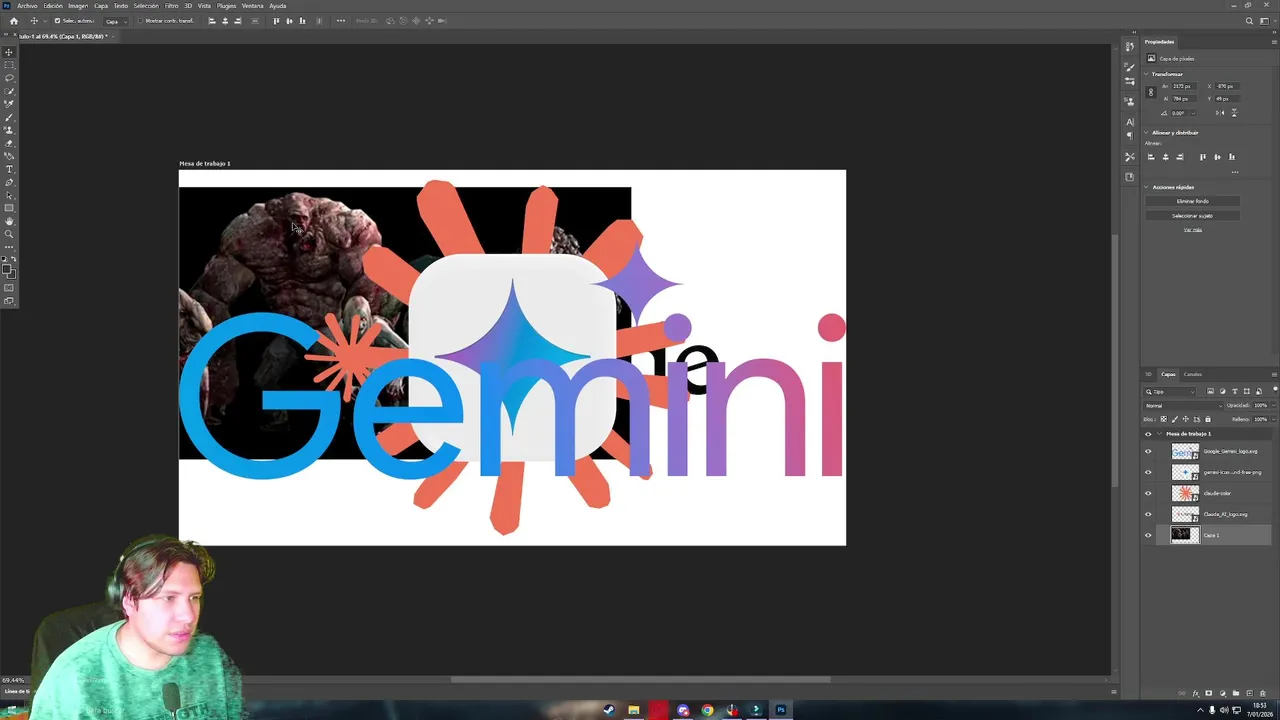Collapse the Alinear y distribuir section
Image resolution: width=1280 pixels, height=720 pixels.
tap(1146, 133)
